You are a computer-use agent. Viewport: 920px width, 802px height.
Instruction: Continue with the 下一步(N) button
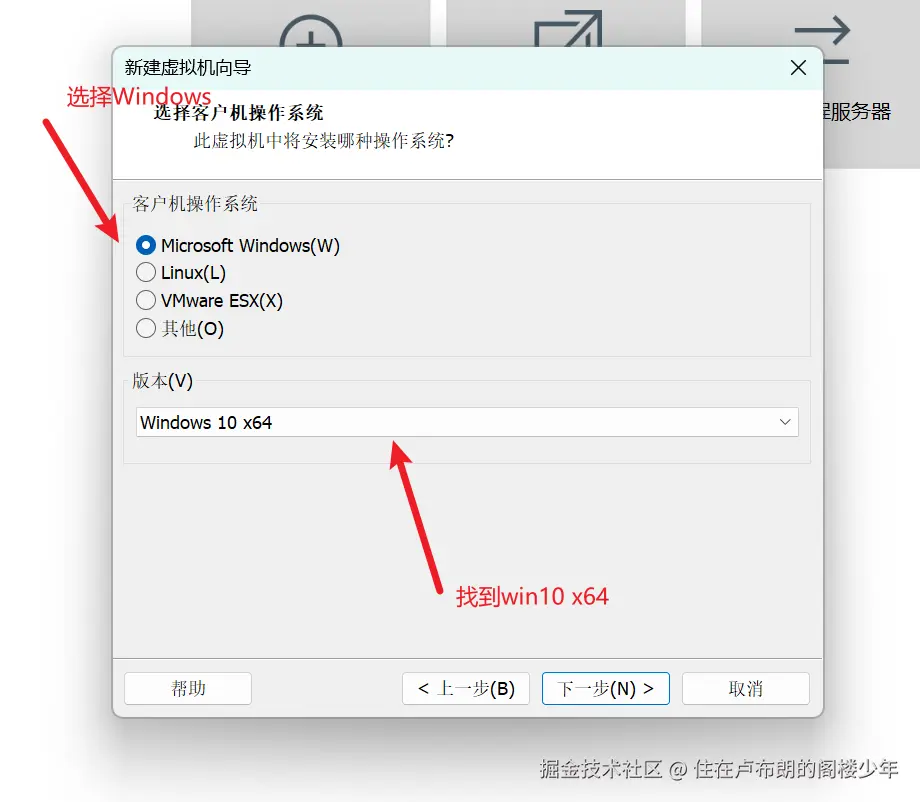606,688
